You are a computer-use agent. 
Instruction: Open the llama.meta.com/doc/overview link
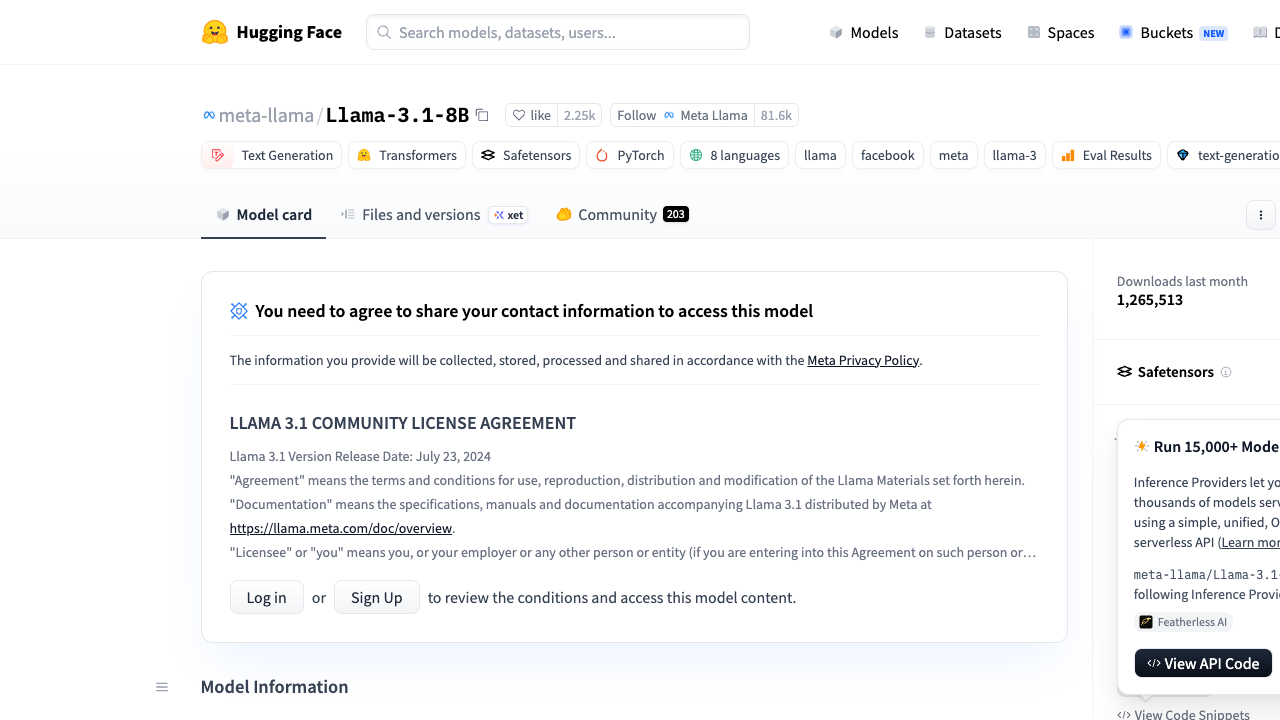[341, 528]
